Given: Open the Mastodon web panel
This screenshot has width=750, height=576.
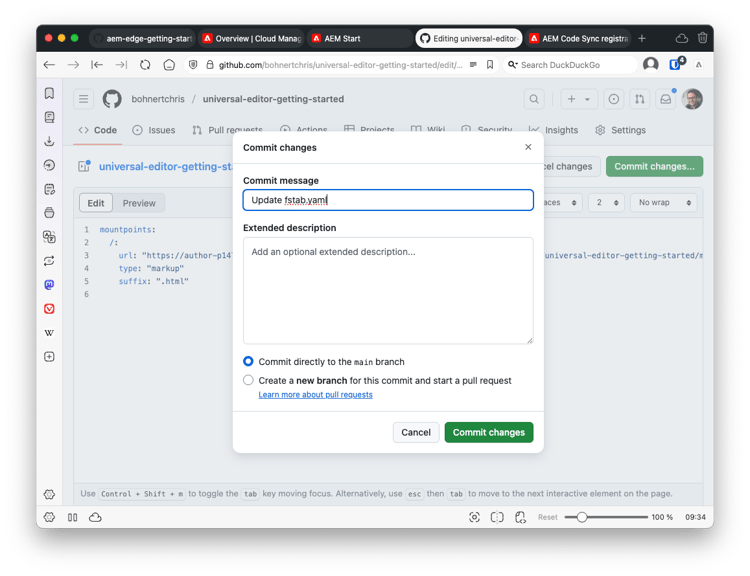Looking at the screenshot, I should pos(49,285).
